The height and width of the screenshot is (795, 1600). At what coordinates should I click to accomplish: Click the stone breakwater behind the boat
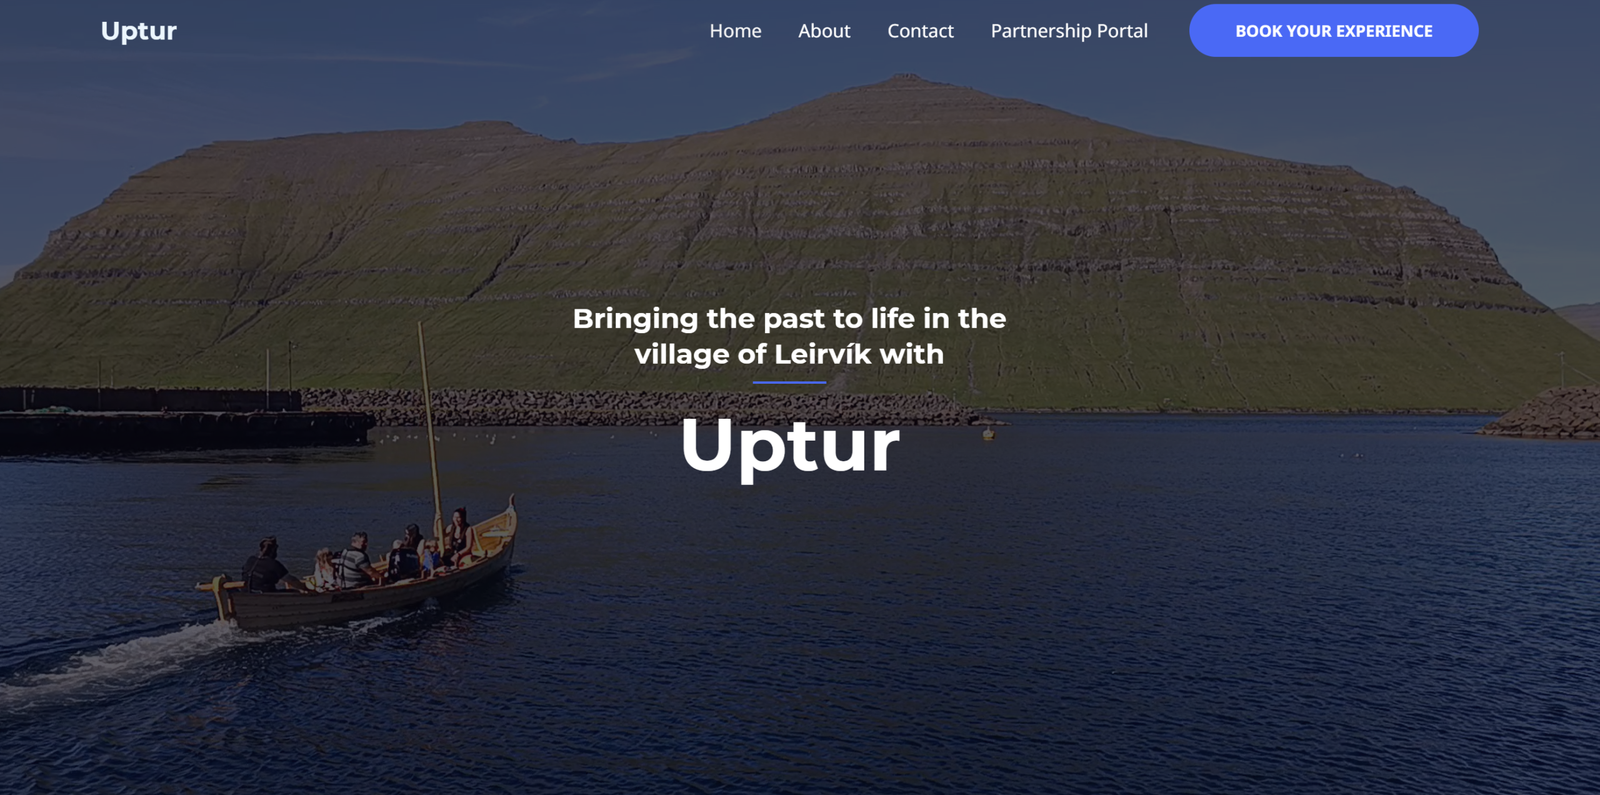tap(640, 407)
